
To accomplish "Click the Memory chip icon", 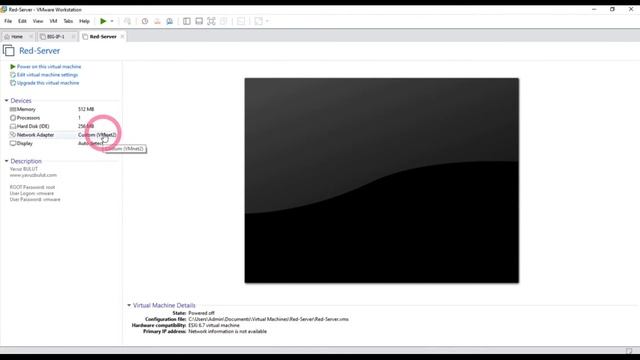I will [x=13, y=109].
